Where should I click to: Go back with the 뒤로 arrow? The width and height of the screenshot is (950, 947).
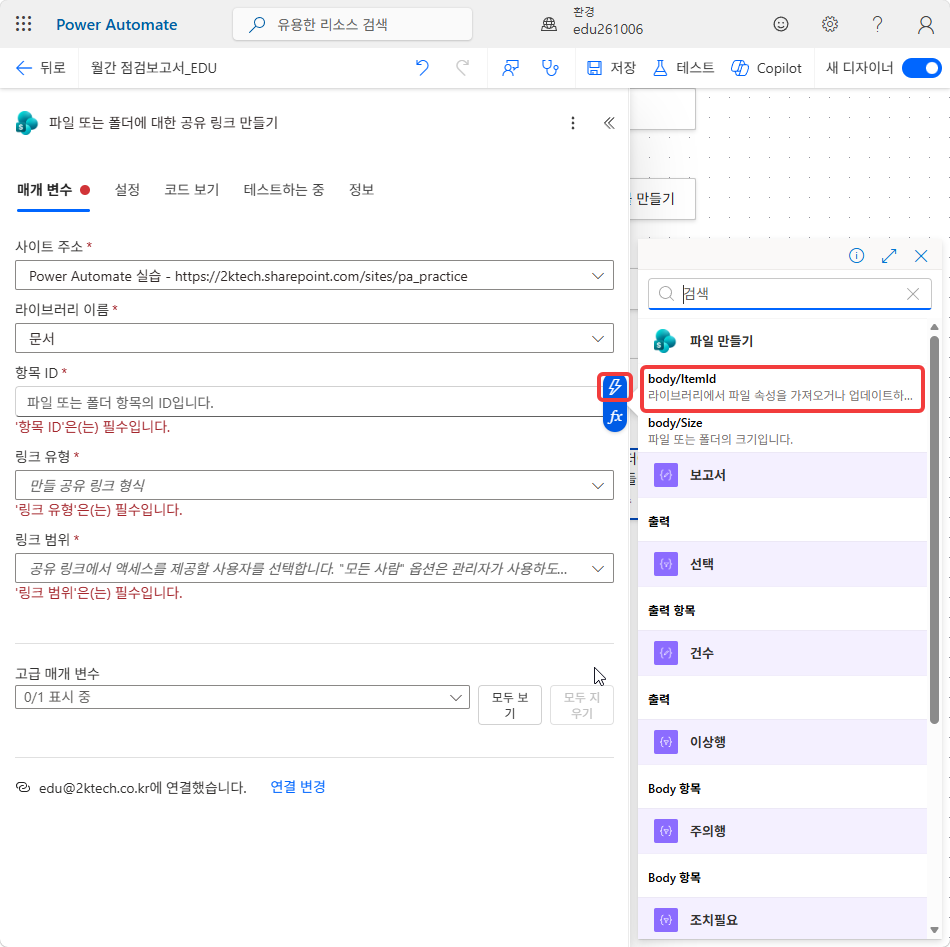pos(40,68)
